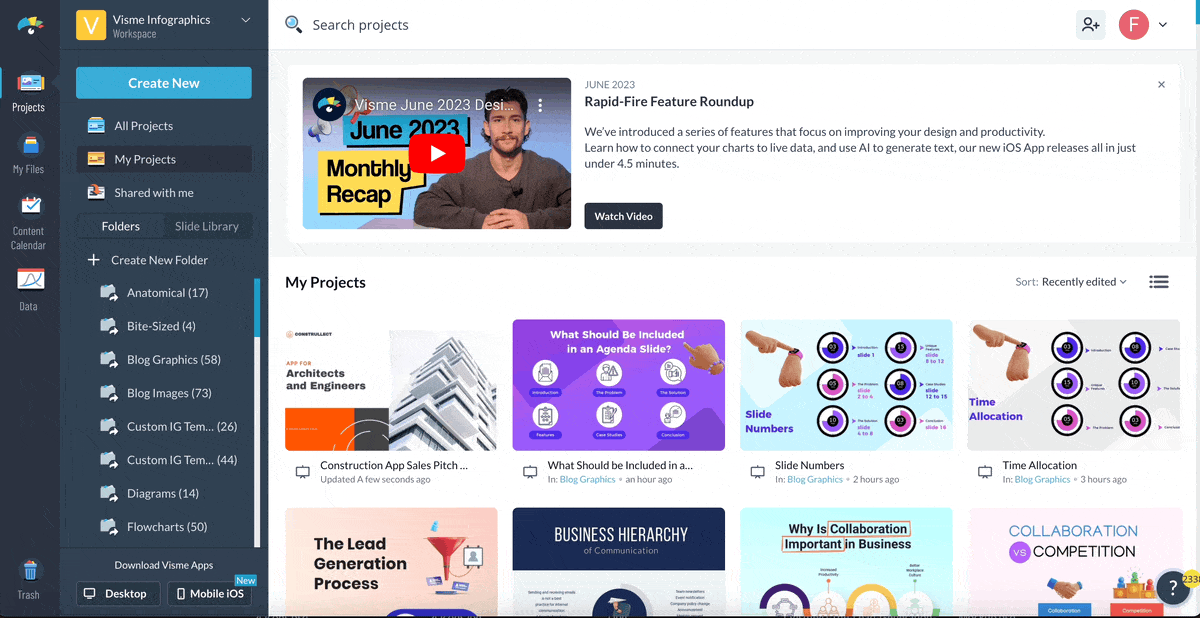Play the Monthly Recap YouTube video
Image resolution: width=1200 pixels, height=618 pixels.
pos(437,153)
